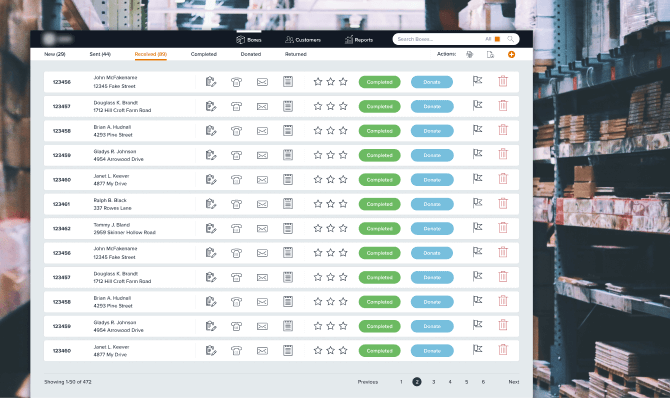Viewport: 670px width, 398px height.
Task: Click the box number 123462
Action: coord(62,229)
